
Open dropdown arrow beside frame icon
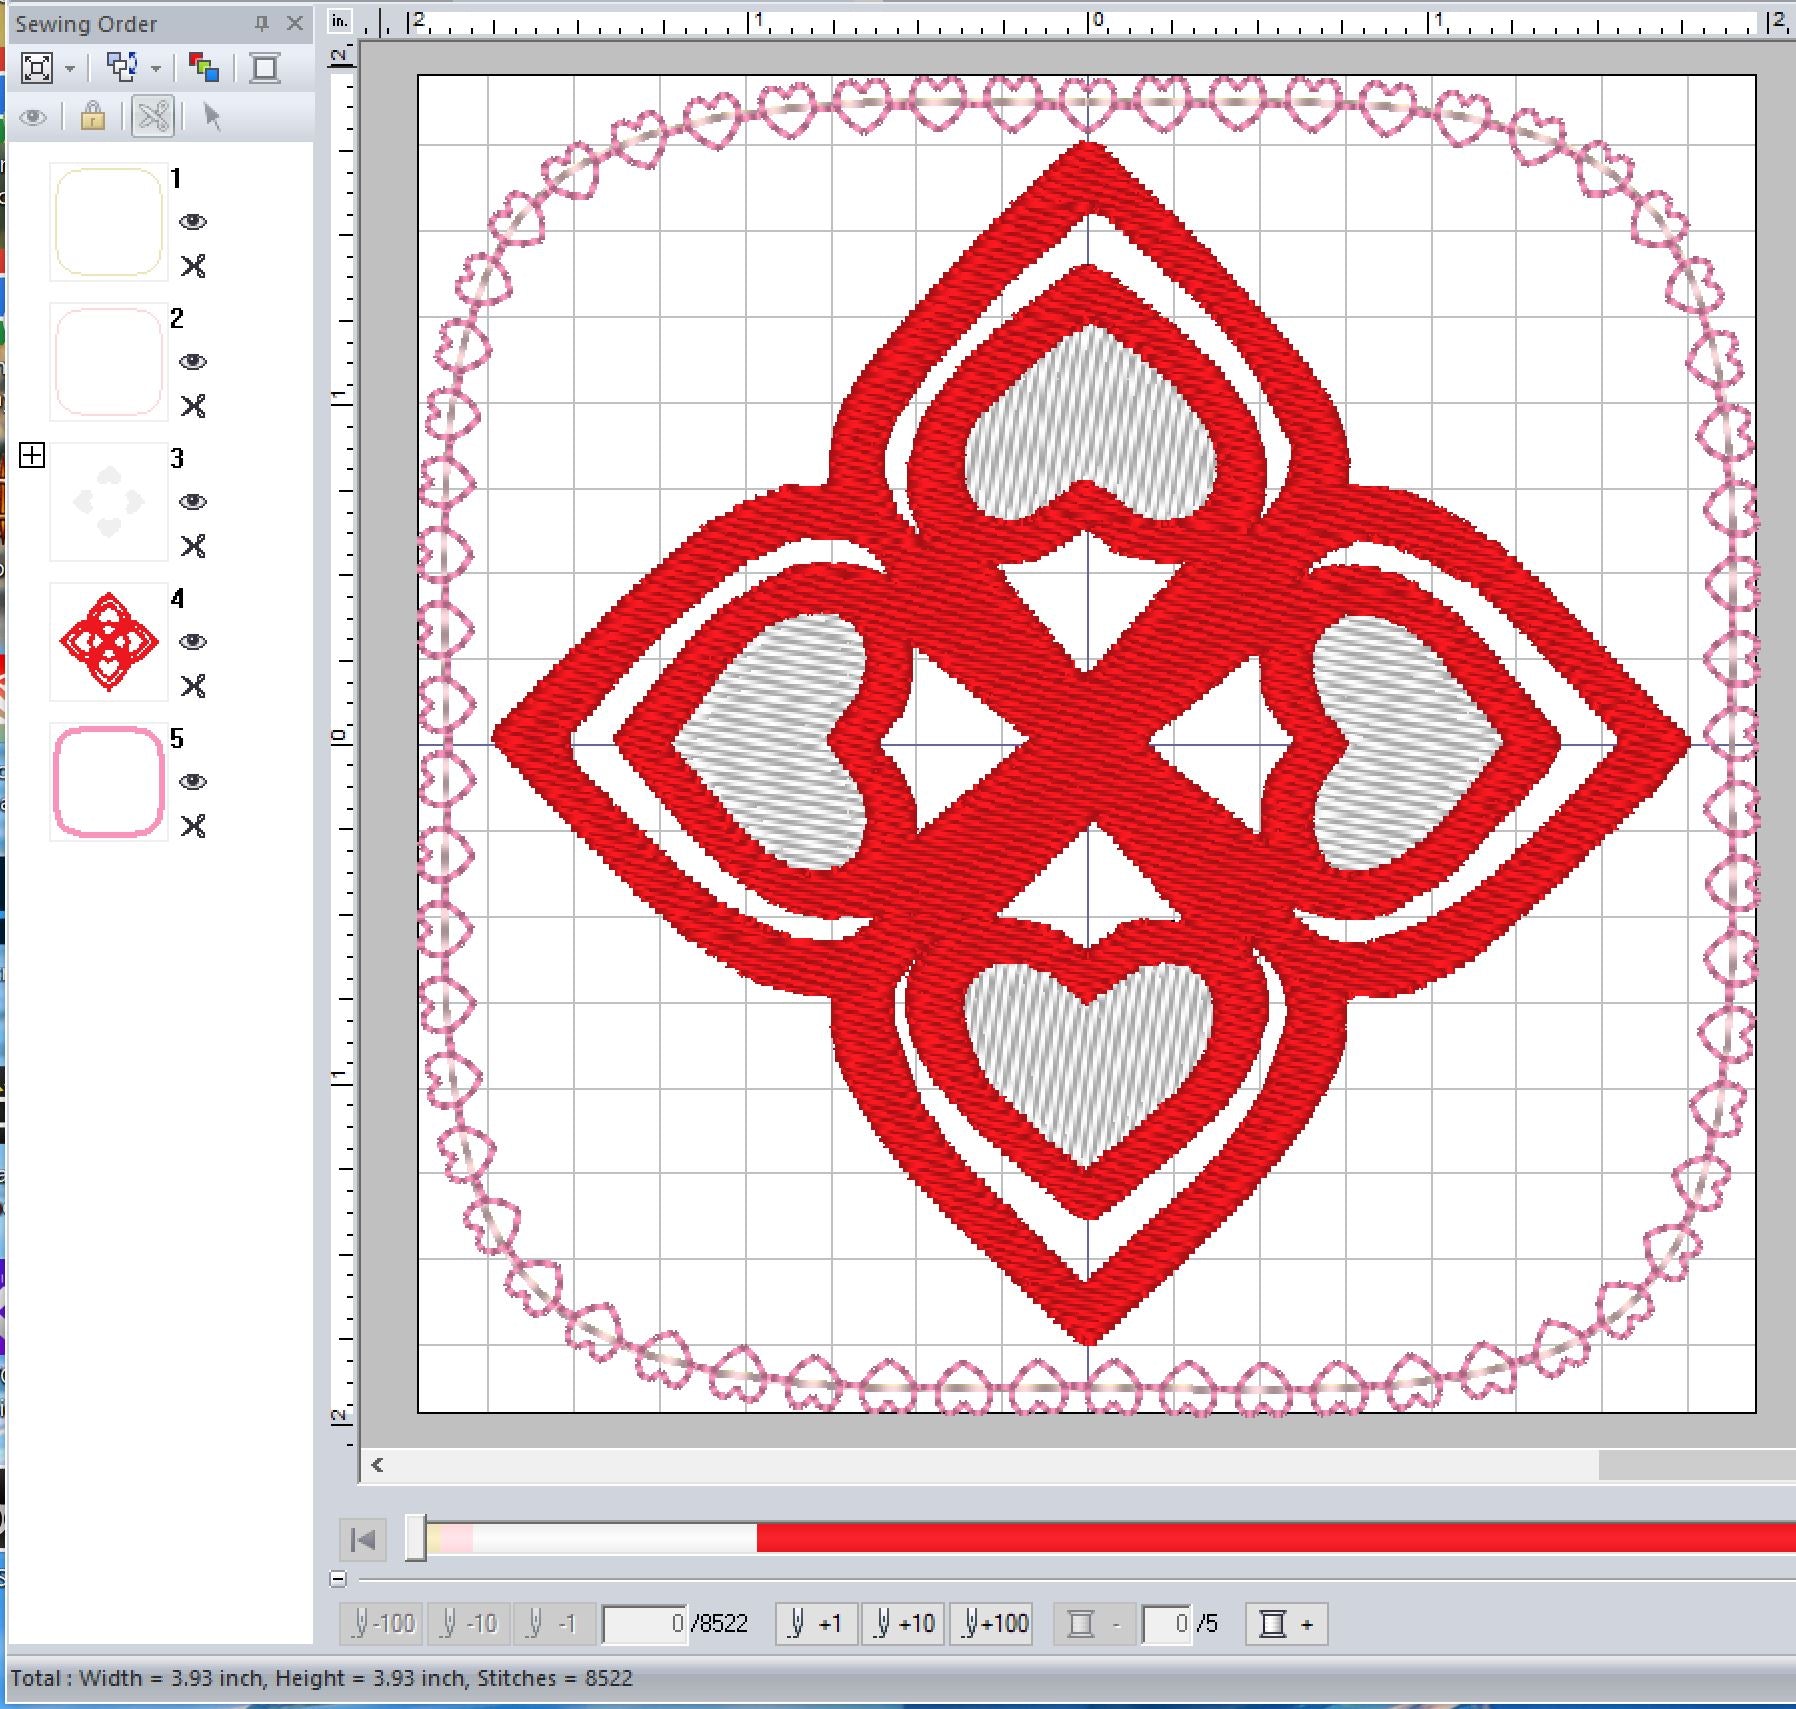click(70, 69)
